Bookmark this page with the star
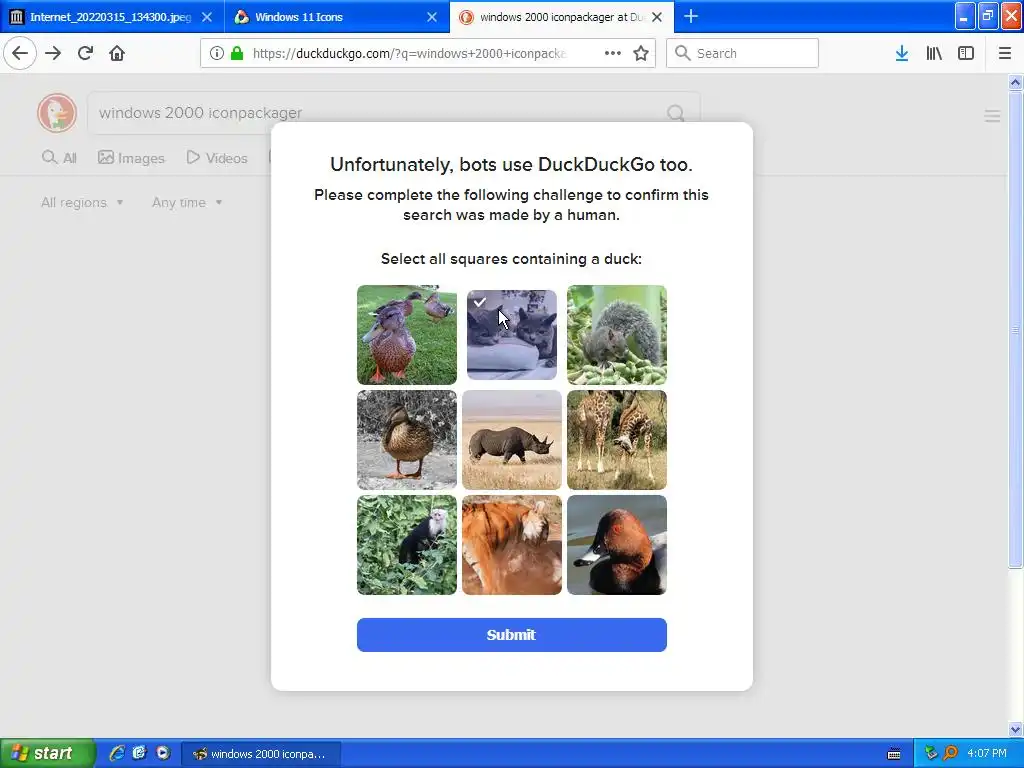The width and height of the screenshot is (1024, 768). pos(641,53)
